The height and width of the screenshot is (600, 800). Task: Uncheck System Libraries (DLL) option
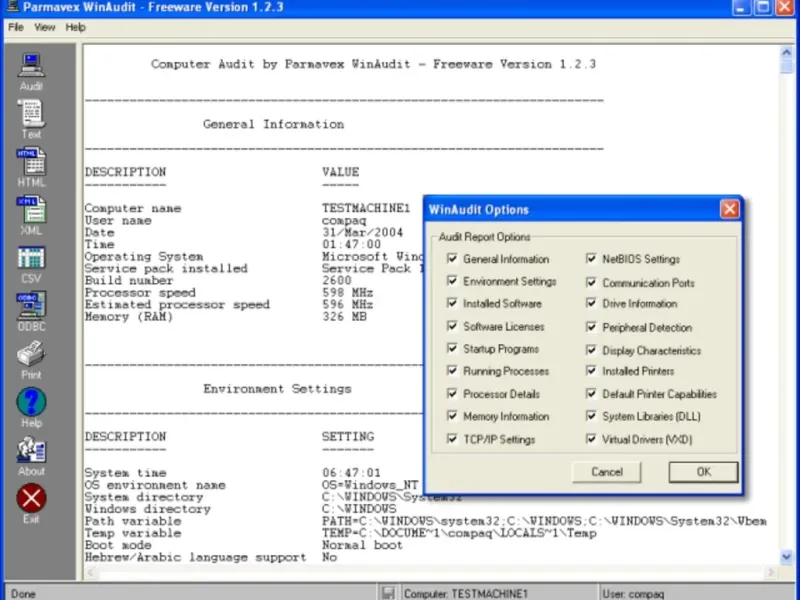click(x=591, y=416)
